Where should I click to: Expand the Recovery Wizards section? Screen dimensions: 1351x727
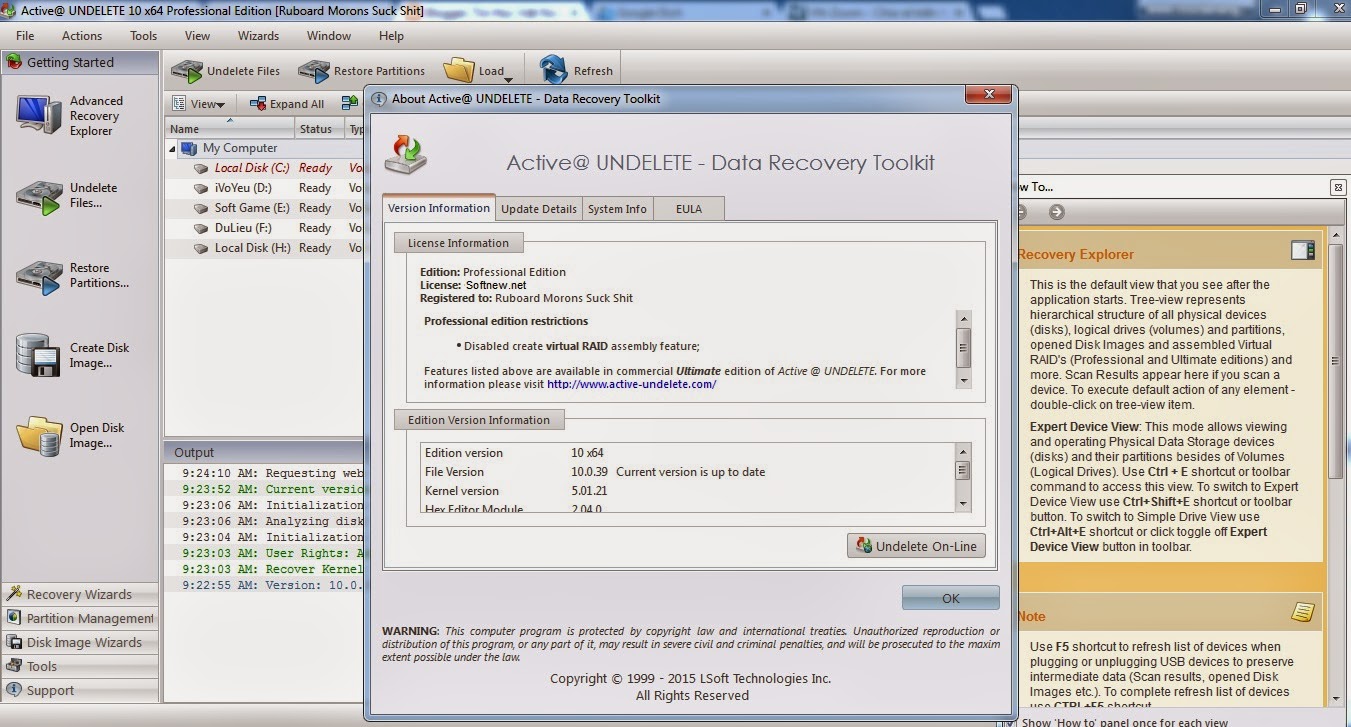[80, 594]
